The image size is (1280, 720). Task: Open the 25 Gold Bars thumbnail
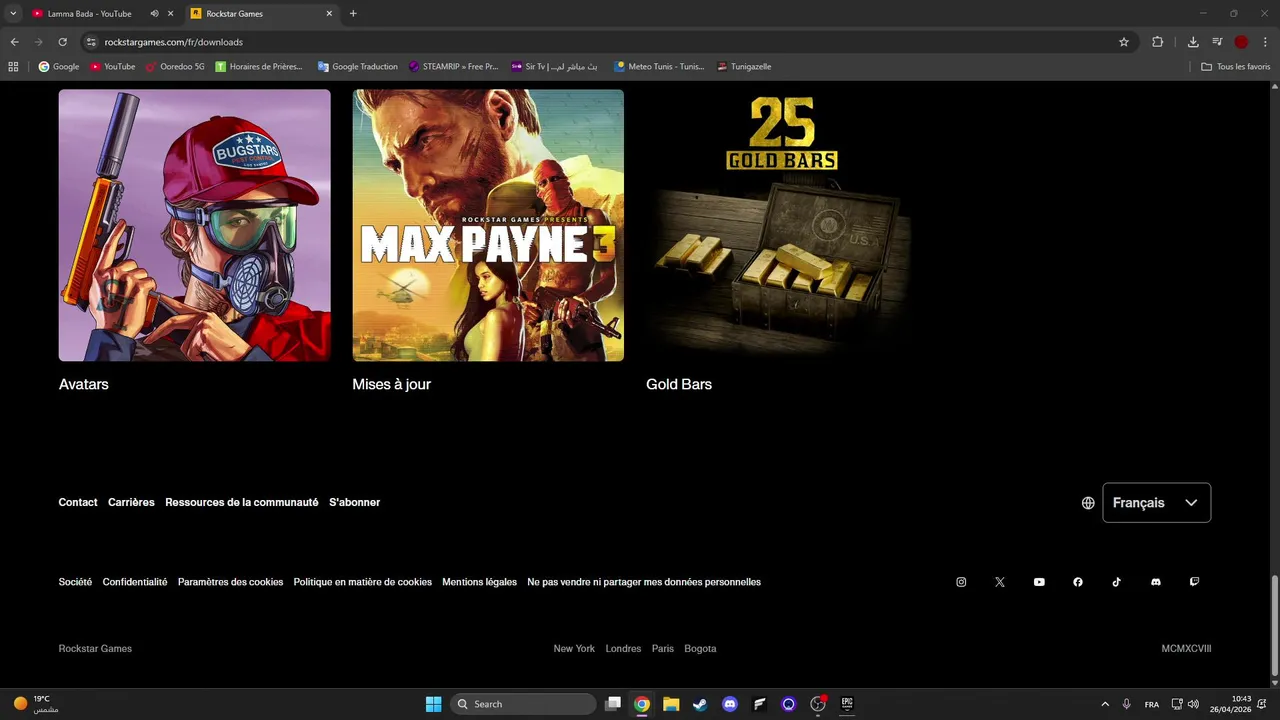pyautogui.click(x=782, y=225)
